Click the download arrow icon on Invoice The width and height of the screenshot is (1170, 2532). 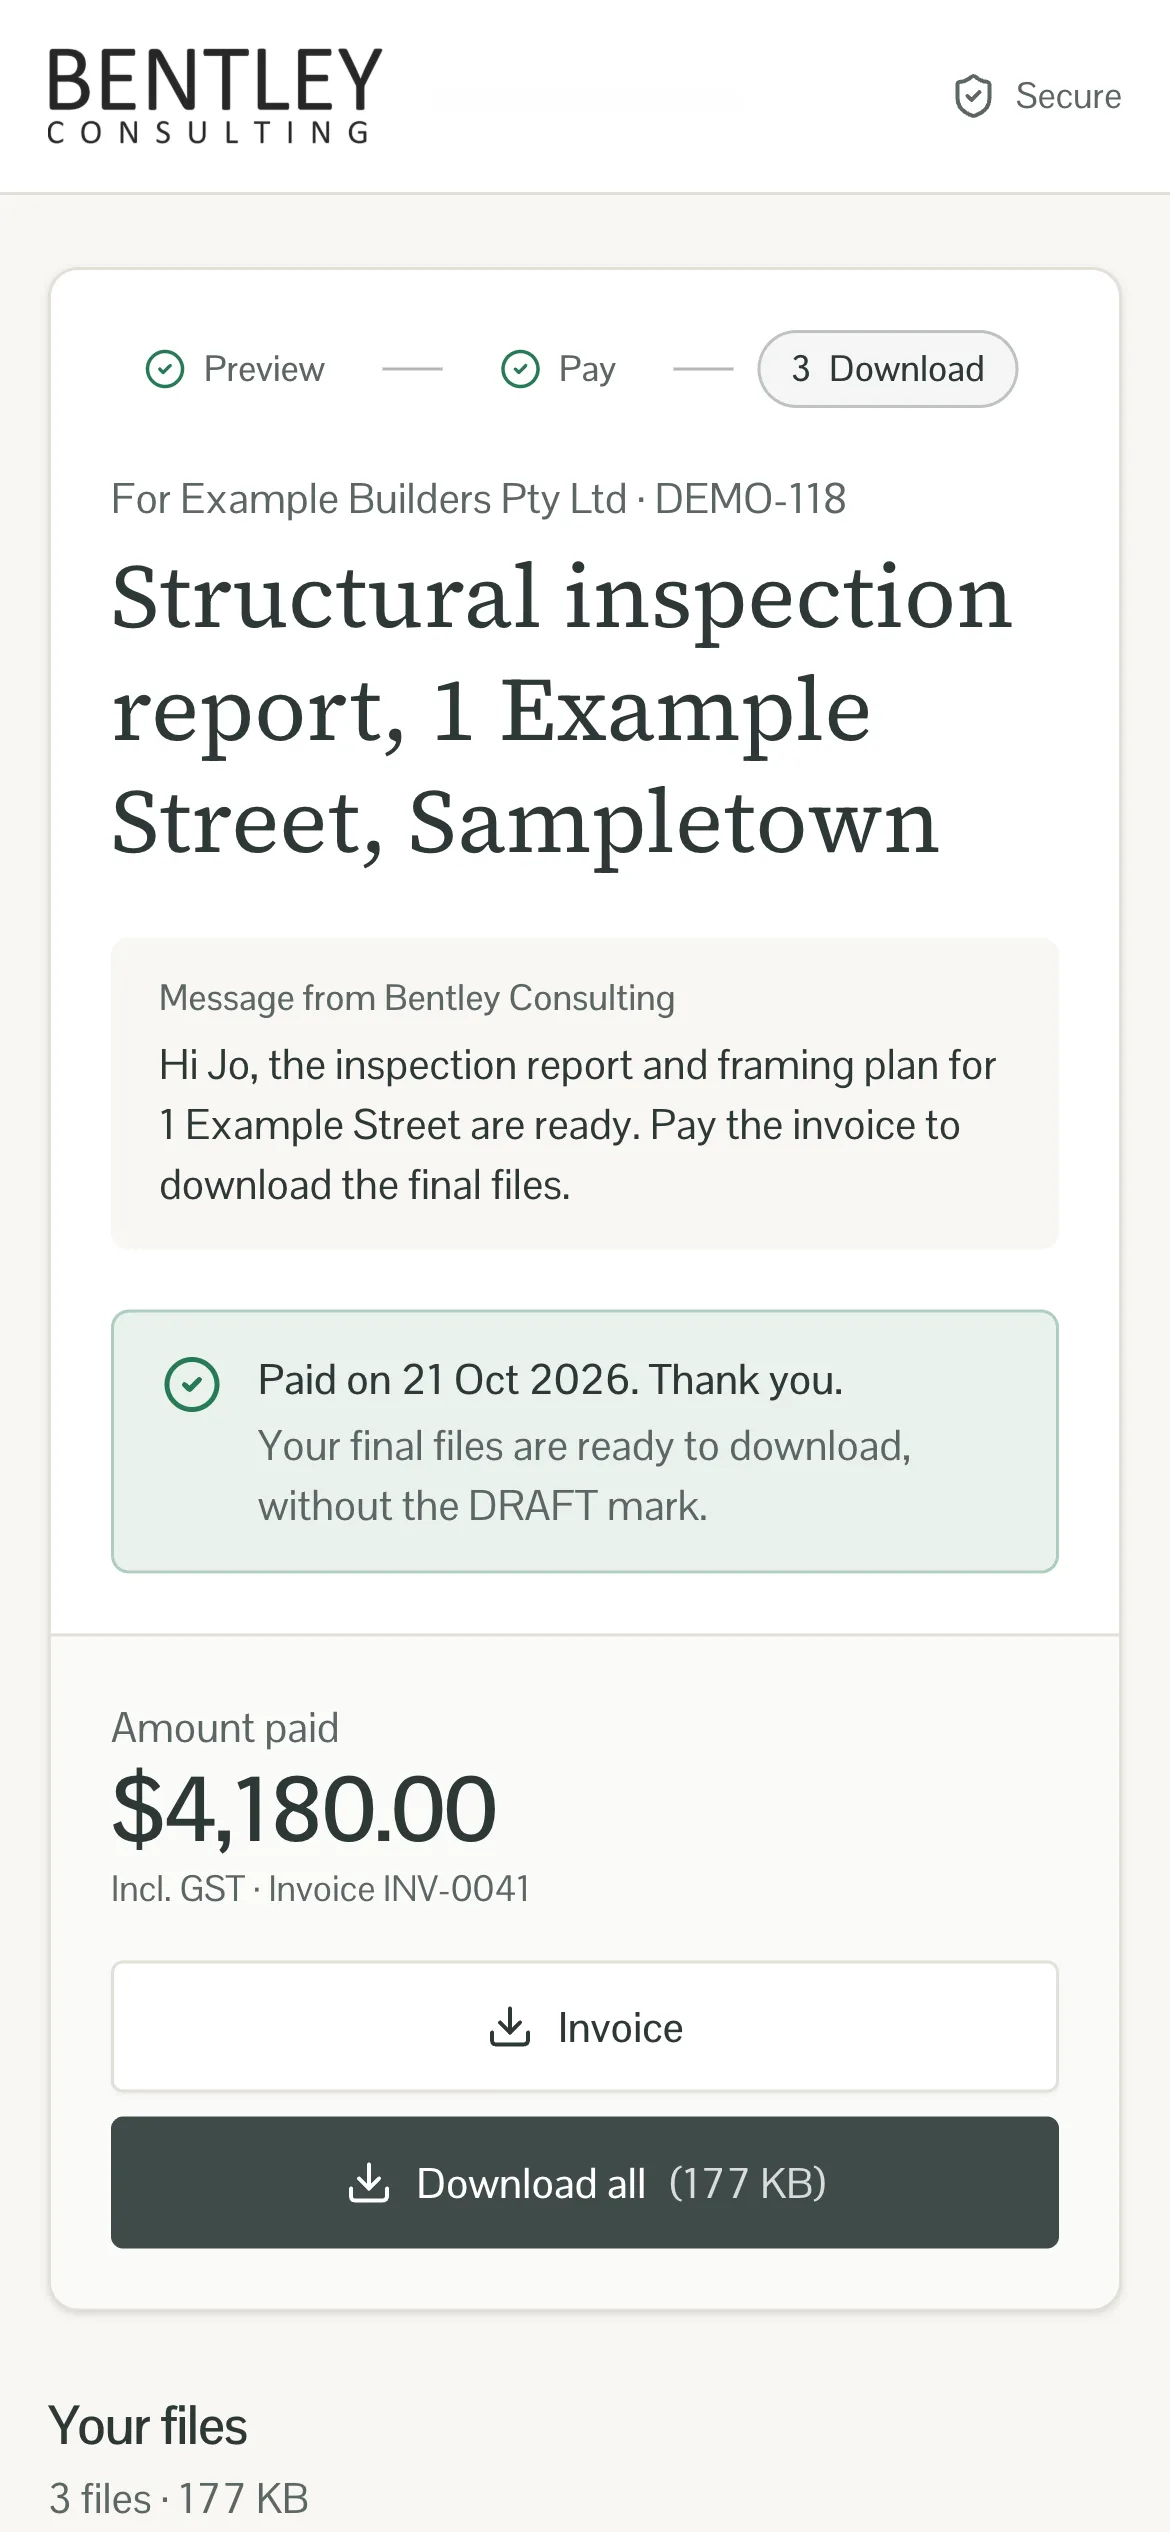pyautogui.click(x=510, y=2027)
